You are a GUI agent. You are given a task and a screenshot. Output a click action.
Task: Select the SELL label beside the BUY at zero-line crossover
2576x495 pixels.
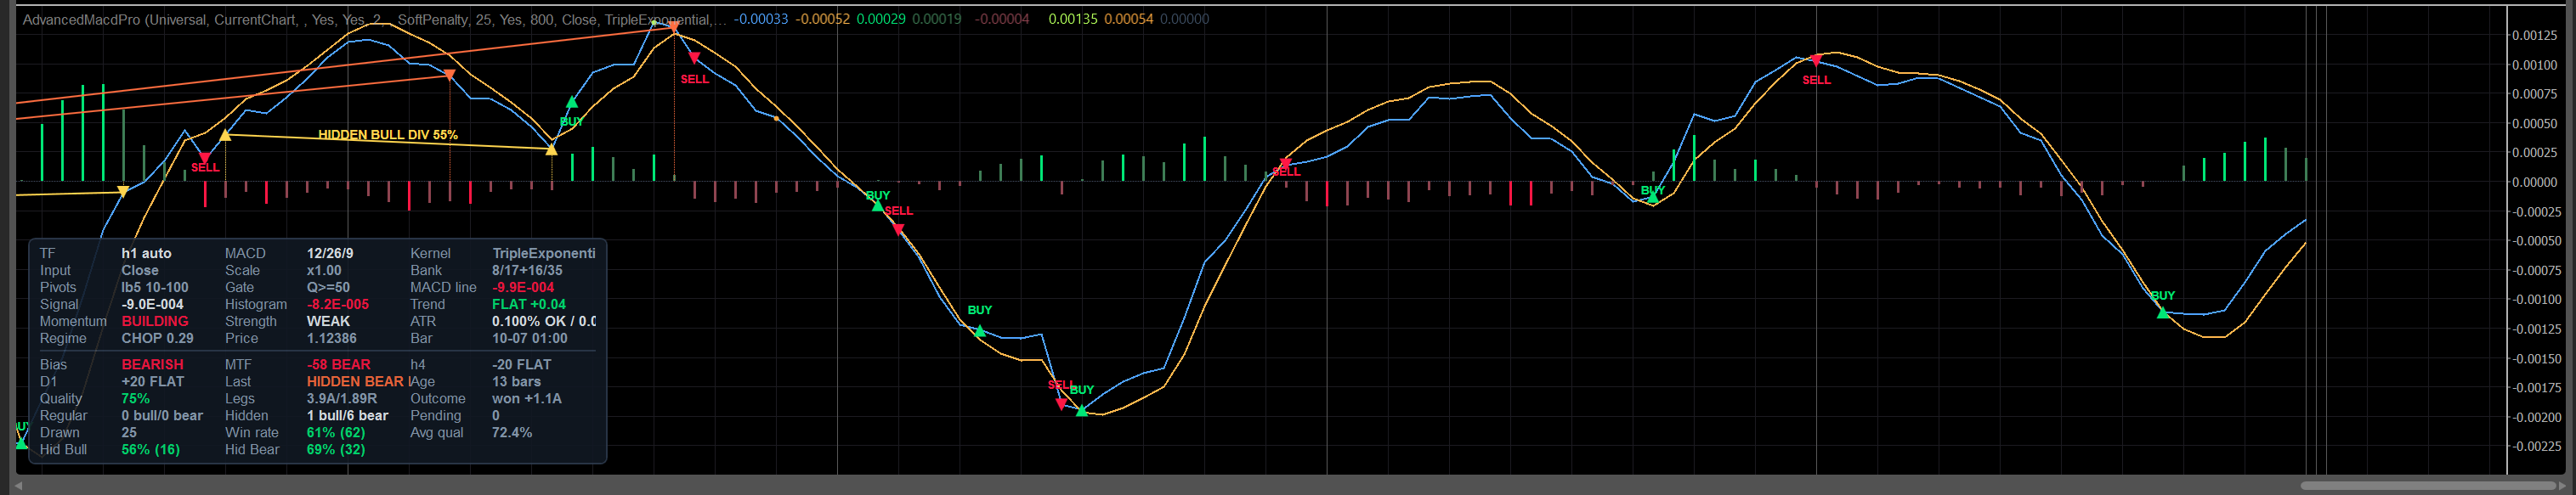click(899, 211)
